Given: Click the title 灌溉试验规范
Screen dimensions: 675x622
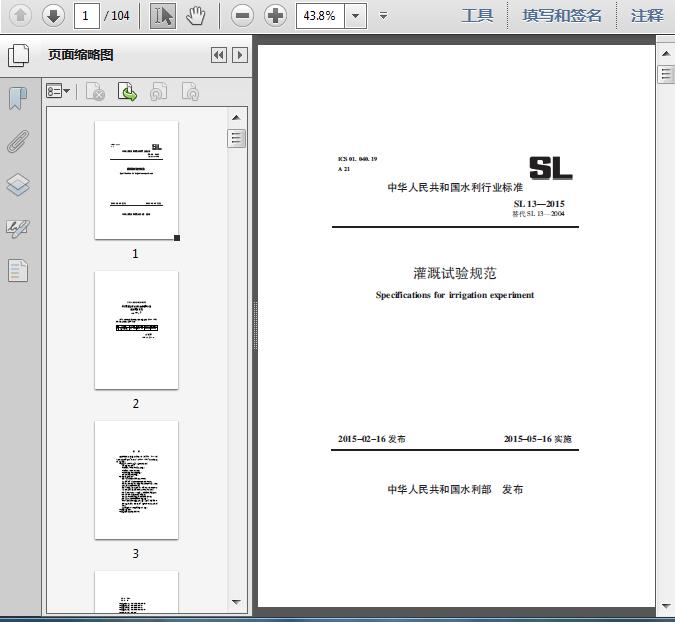Looking at the screenshot, I should click(455, 273).
